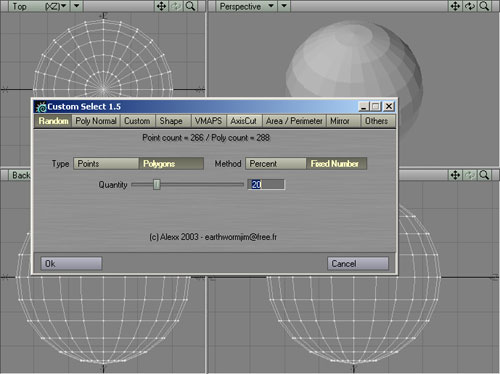This screenshot has height=374, width=500.
Task: Click the Top viewport move icon
Action: 161,6
